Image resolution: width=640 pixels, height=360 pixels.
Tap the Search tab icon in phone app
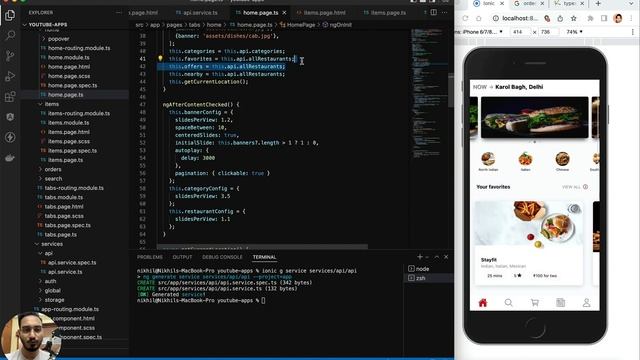509,302
